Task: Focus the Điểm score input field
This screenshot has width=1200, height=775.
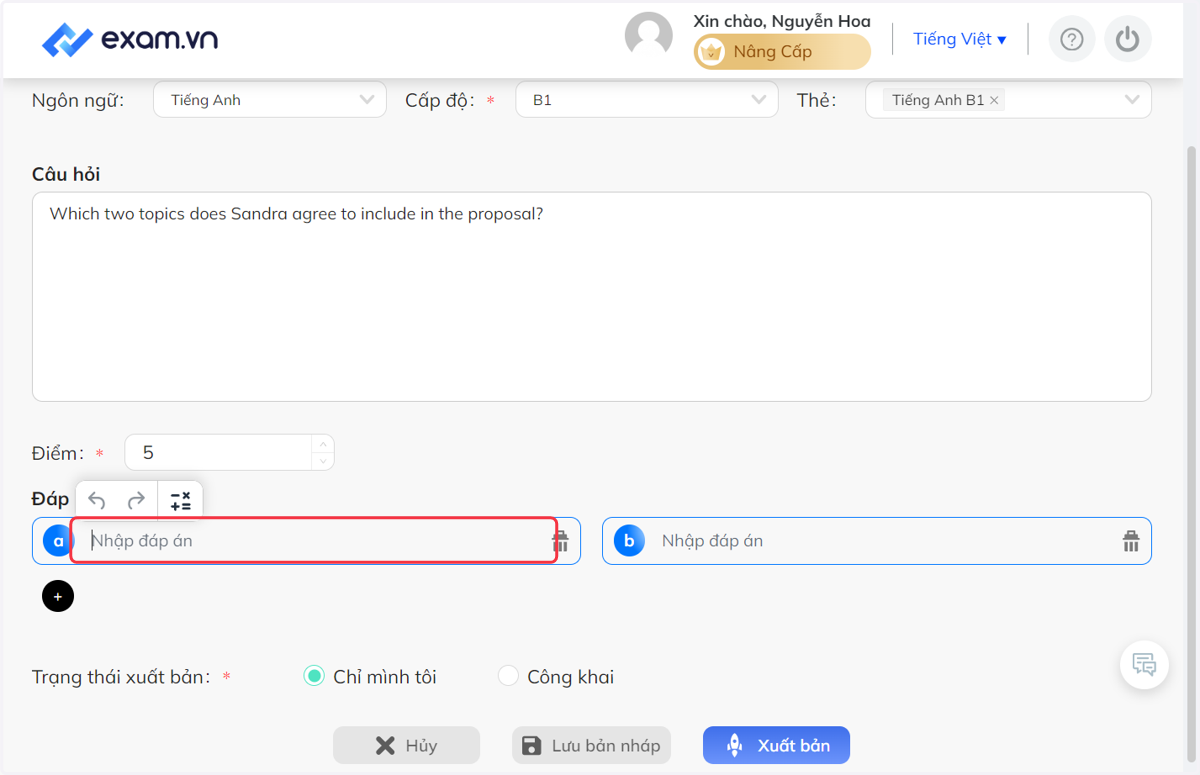Action: (x=220, y=453)
